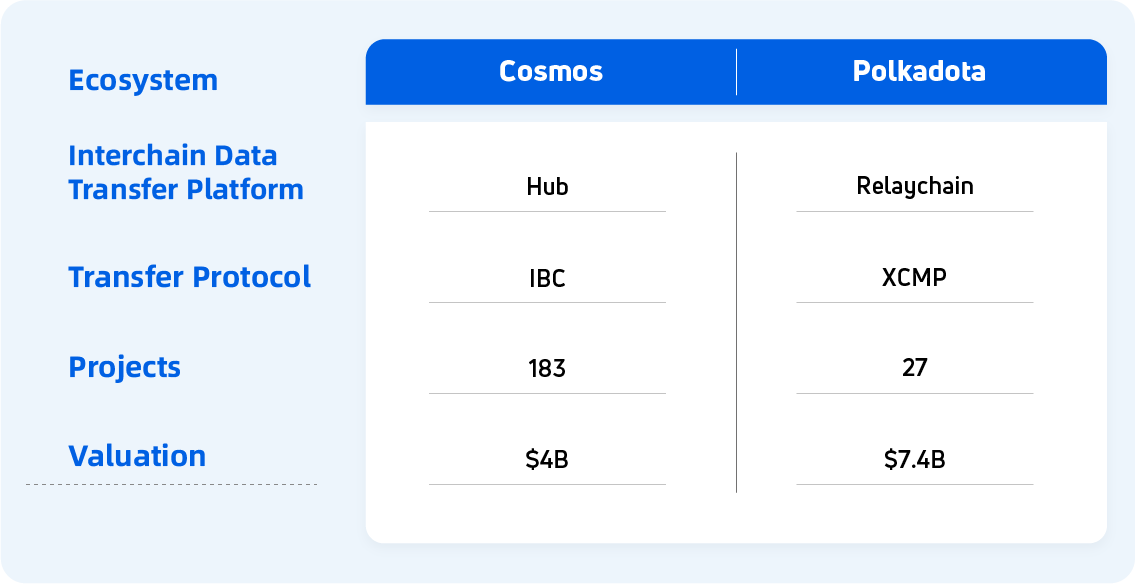The width and height of the screenshot is (1135, 584).
Task: Click the $4B valuation cell
Action: [x=547, y=460]
